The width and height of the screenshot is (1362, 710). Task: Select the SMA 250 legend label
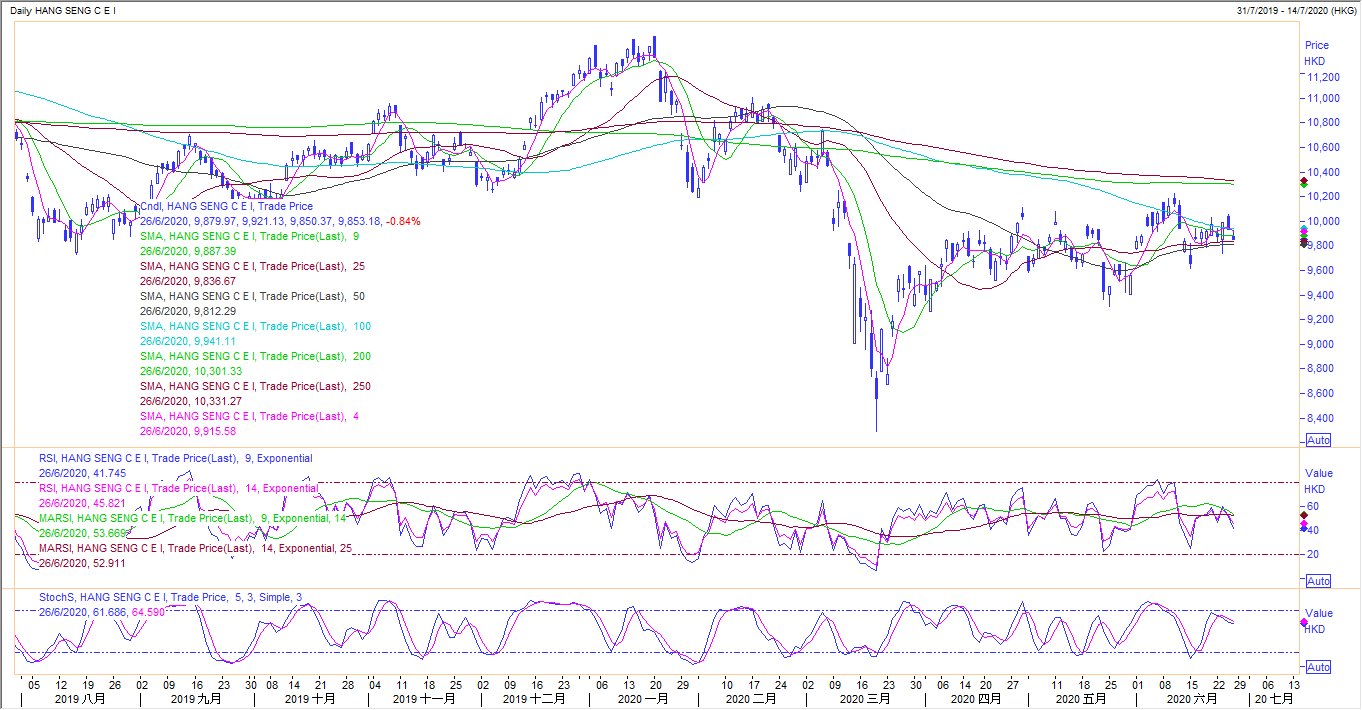[255, 386]
